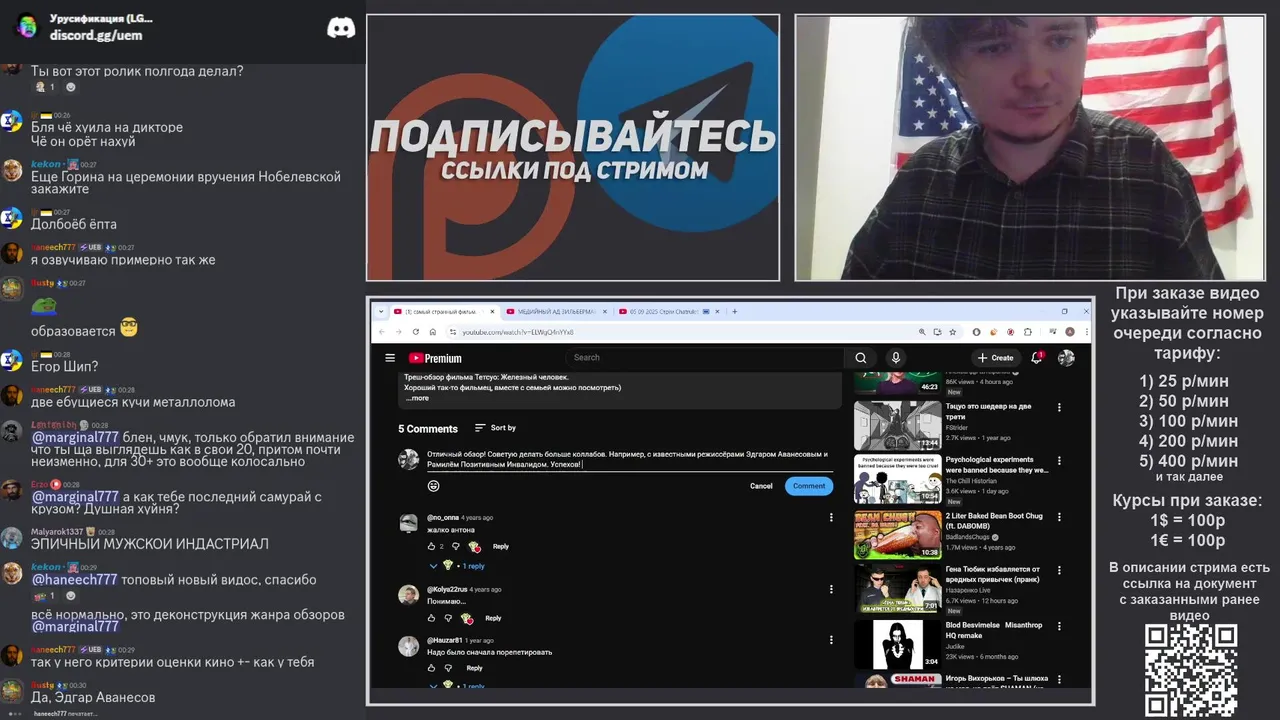1280x720 pixels.
Task: Click @haneech777 mention in kekon's message
Action: (74, 580)
